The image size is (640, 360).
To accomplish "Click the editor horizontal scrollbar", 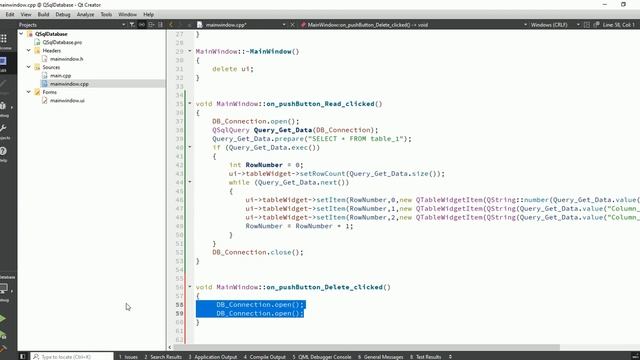I will (x=367, y=347).
